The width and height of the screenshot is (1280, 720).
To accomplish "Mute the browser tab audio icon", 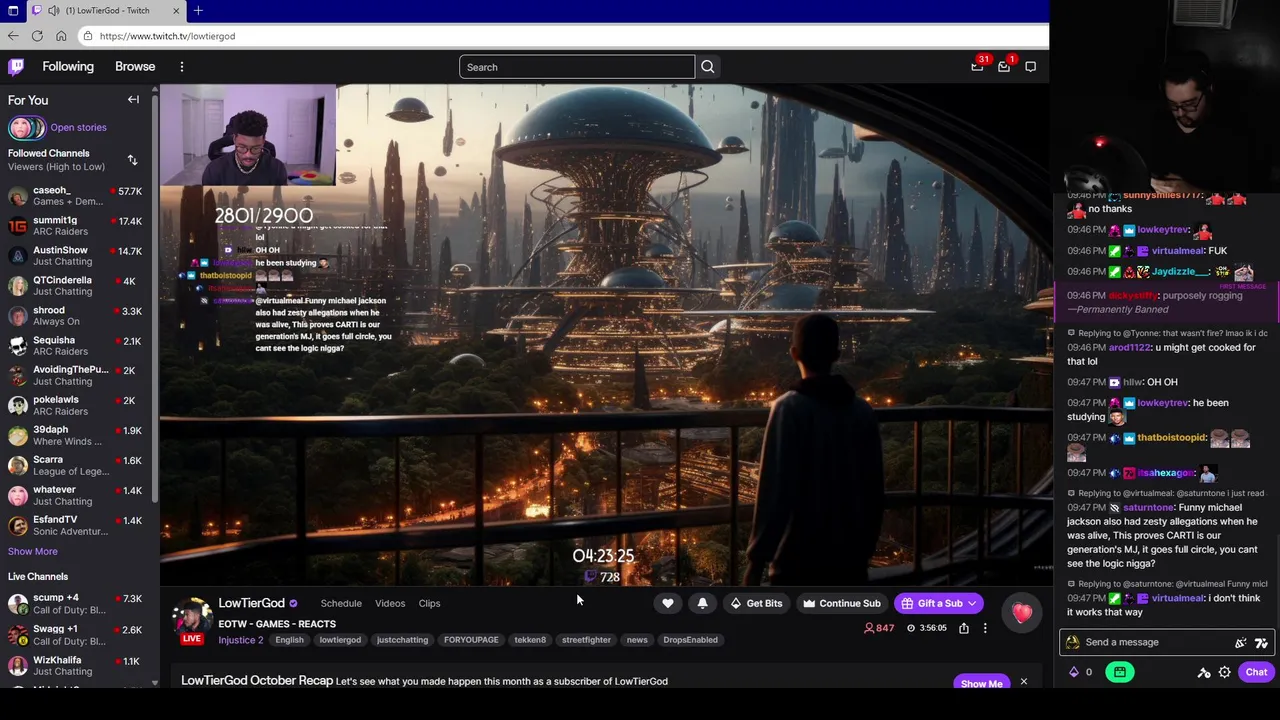I will click(53, 10).
